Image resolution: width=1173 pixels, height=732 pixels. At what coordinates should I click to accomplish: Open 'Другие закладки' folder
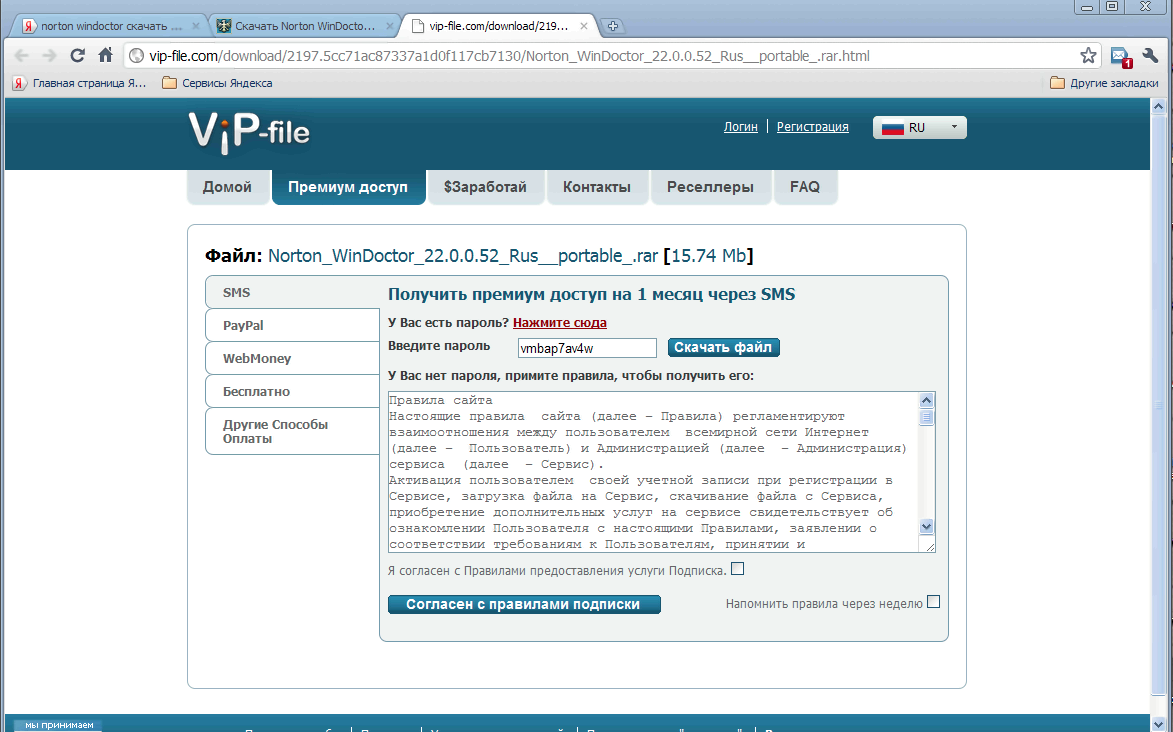(1104, 83)
